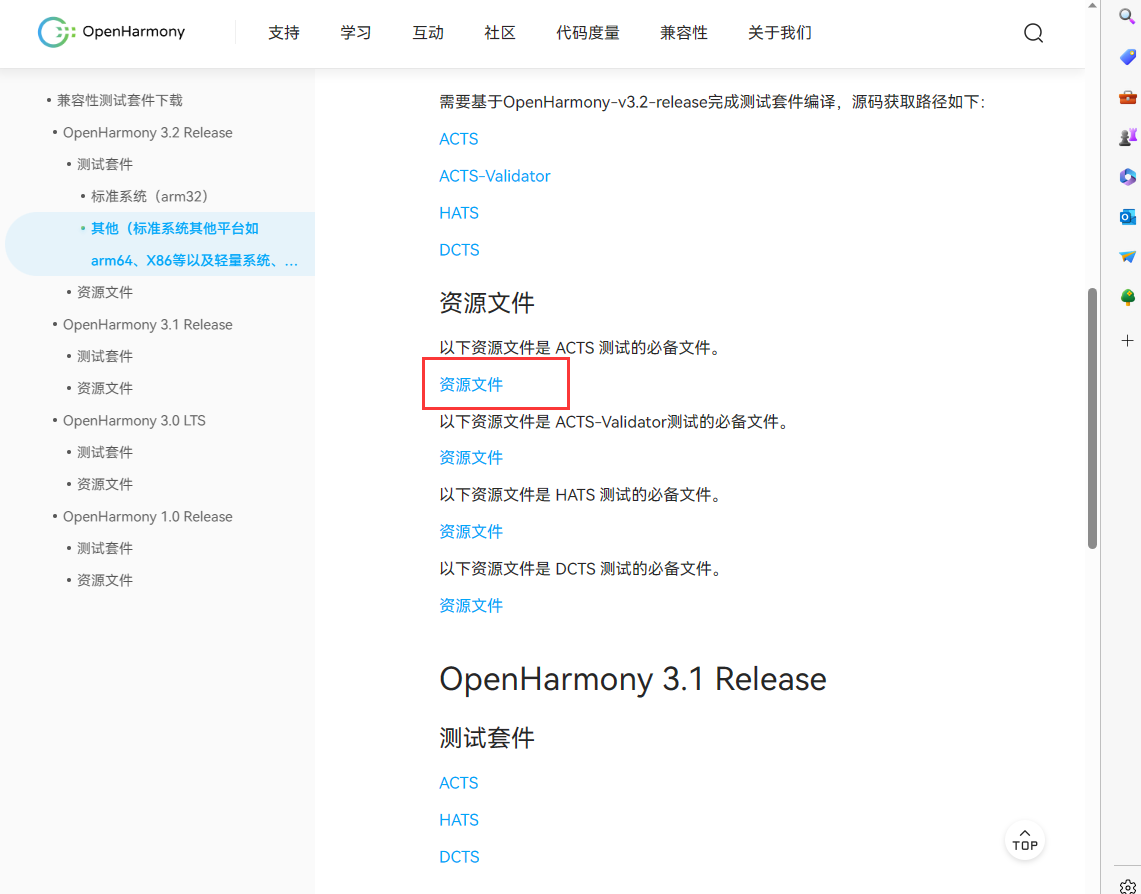Open 资源文件 link for ACTS-Validator测试
The height and width of the screenshot is (894, 1141).
click(471, 458)
